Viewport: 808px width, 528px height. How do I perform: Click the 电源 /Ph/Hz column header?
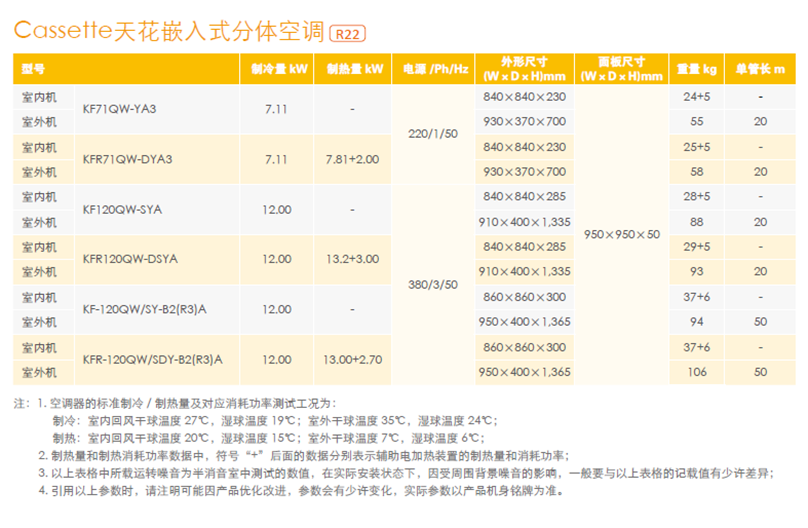click(435, 69)
